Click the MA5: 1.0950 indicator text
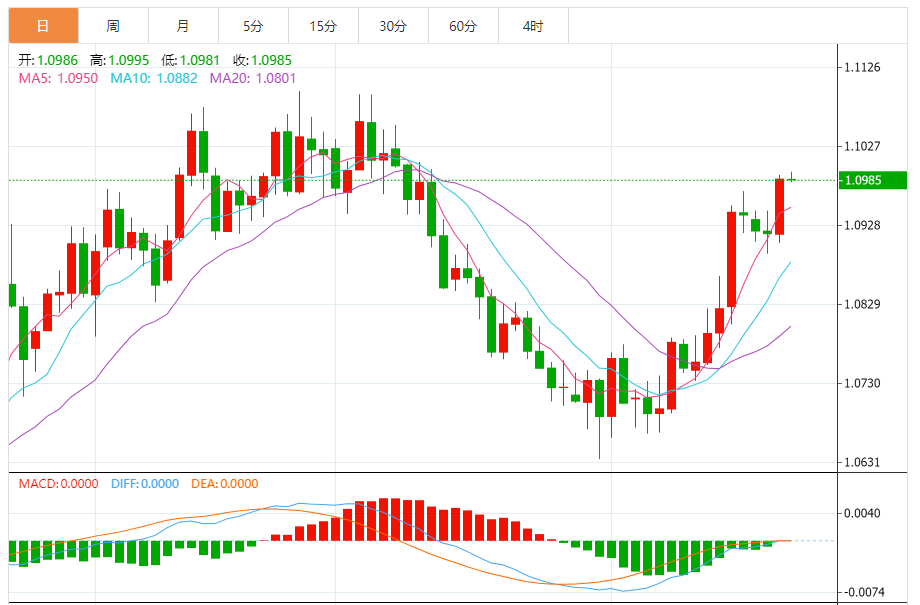Viewport: 920px width, 605px height. pos(58,78)
